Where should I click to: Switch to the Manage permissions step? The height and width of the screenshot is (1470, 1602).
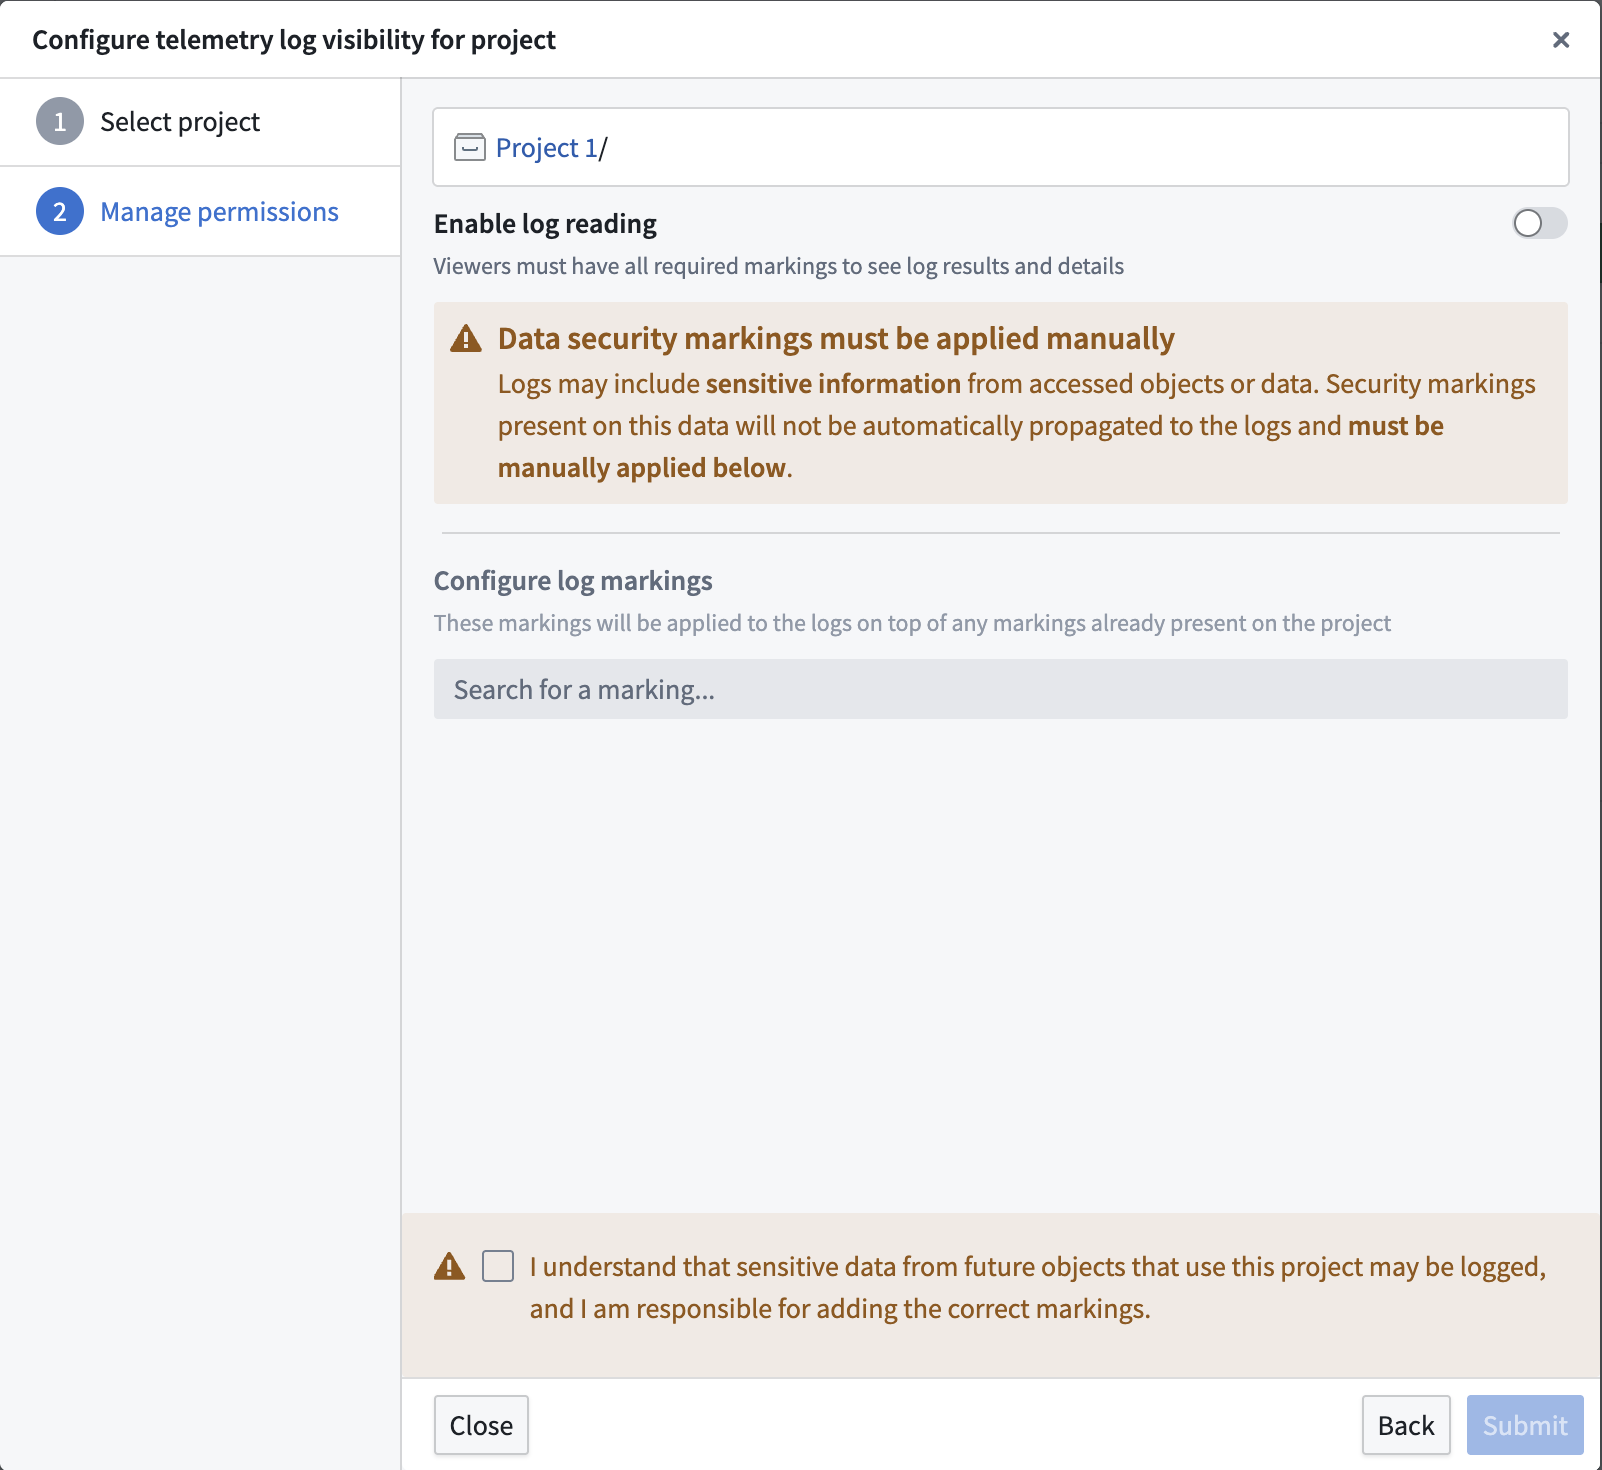(x=218, y=211)
